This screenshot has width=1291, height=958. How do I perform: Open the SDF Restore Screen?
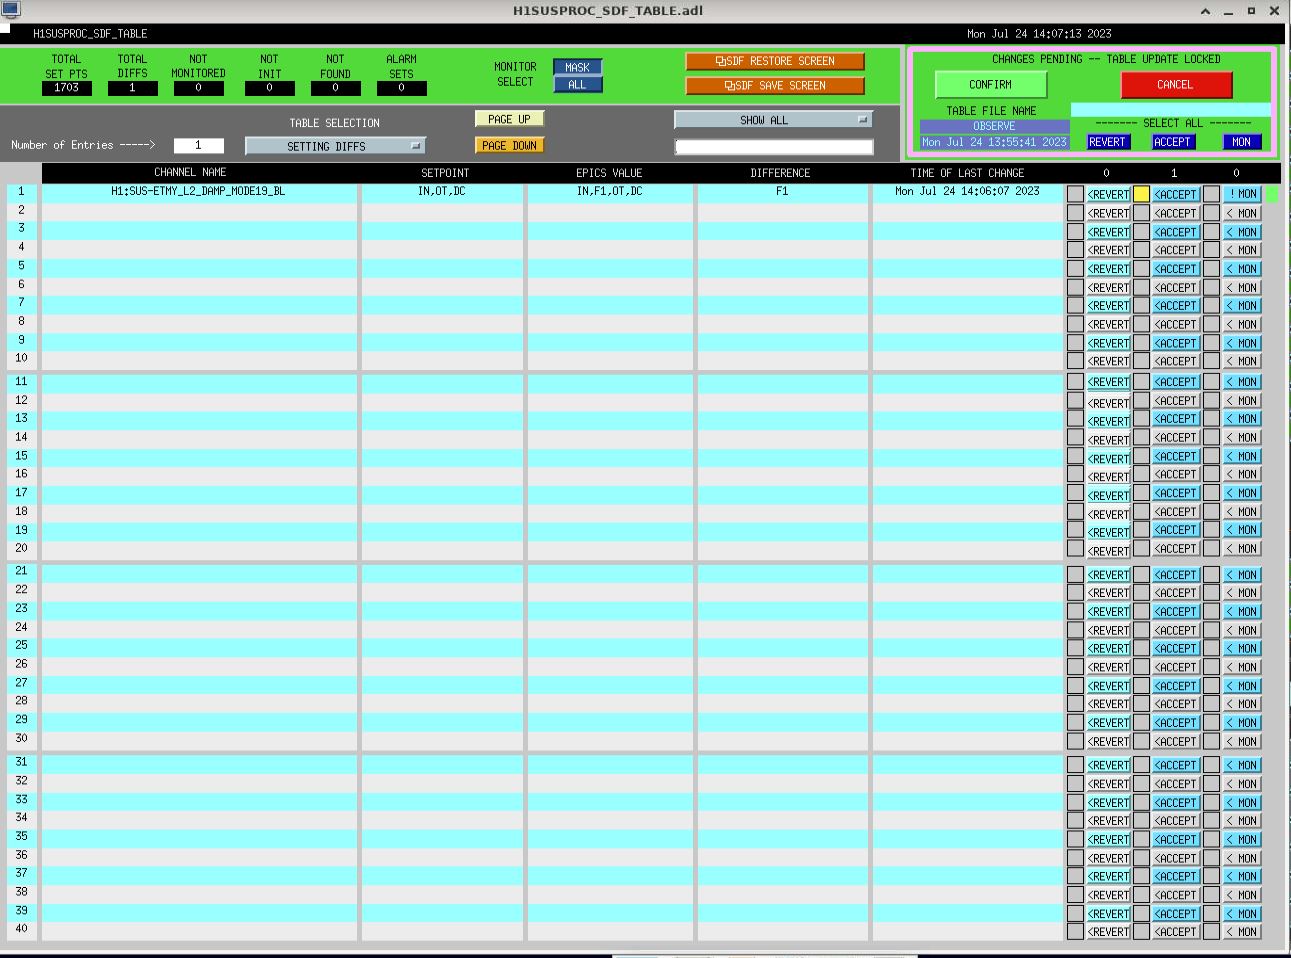pyautogui.click(x=774, y=61)
